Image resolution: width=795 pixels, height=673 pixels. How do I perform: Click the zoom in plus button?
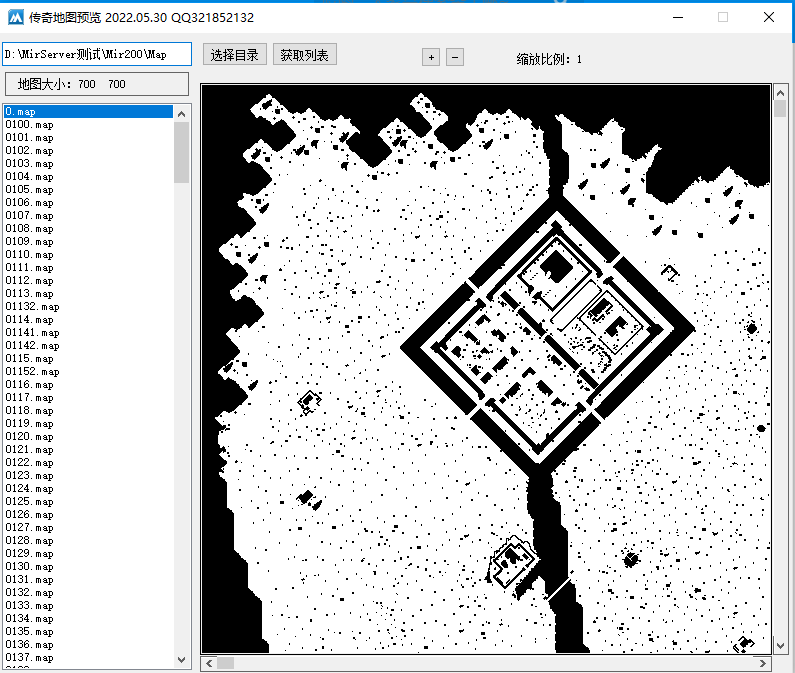[x=431, y=57]
